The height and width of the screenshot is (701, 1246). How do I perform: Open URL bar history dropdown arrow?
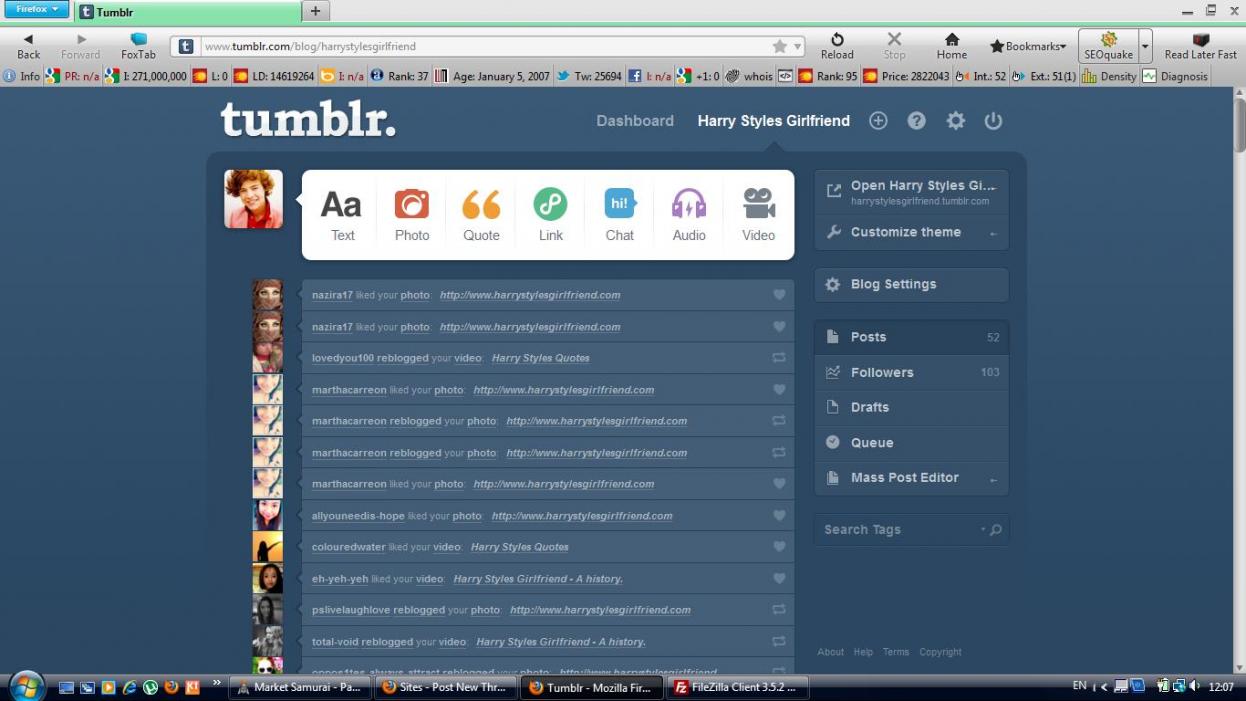click(798, 46)
